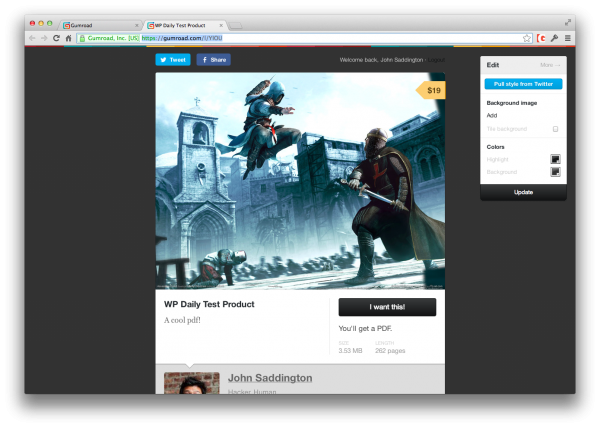Click the Gumroad, Inc. [US] certificate label
Viewport: 600px width, 428px height.
tap(113, 38)
